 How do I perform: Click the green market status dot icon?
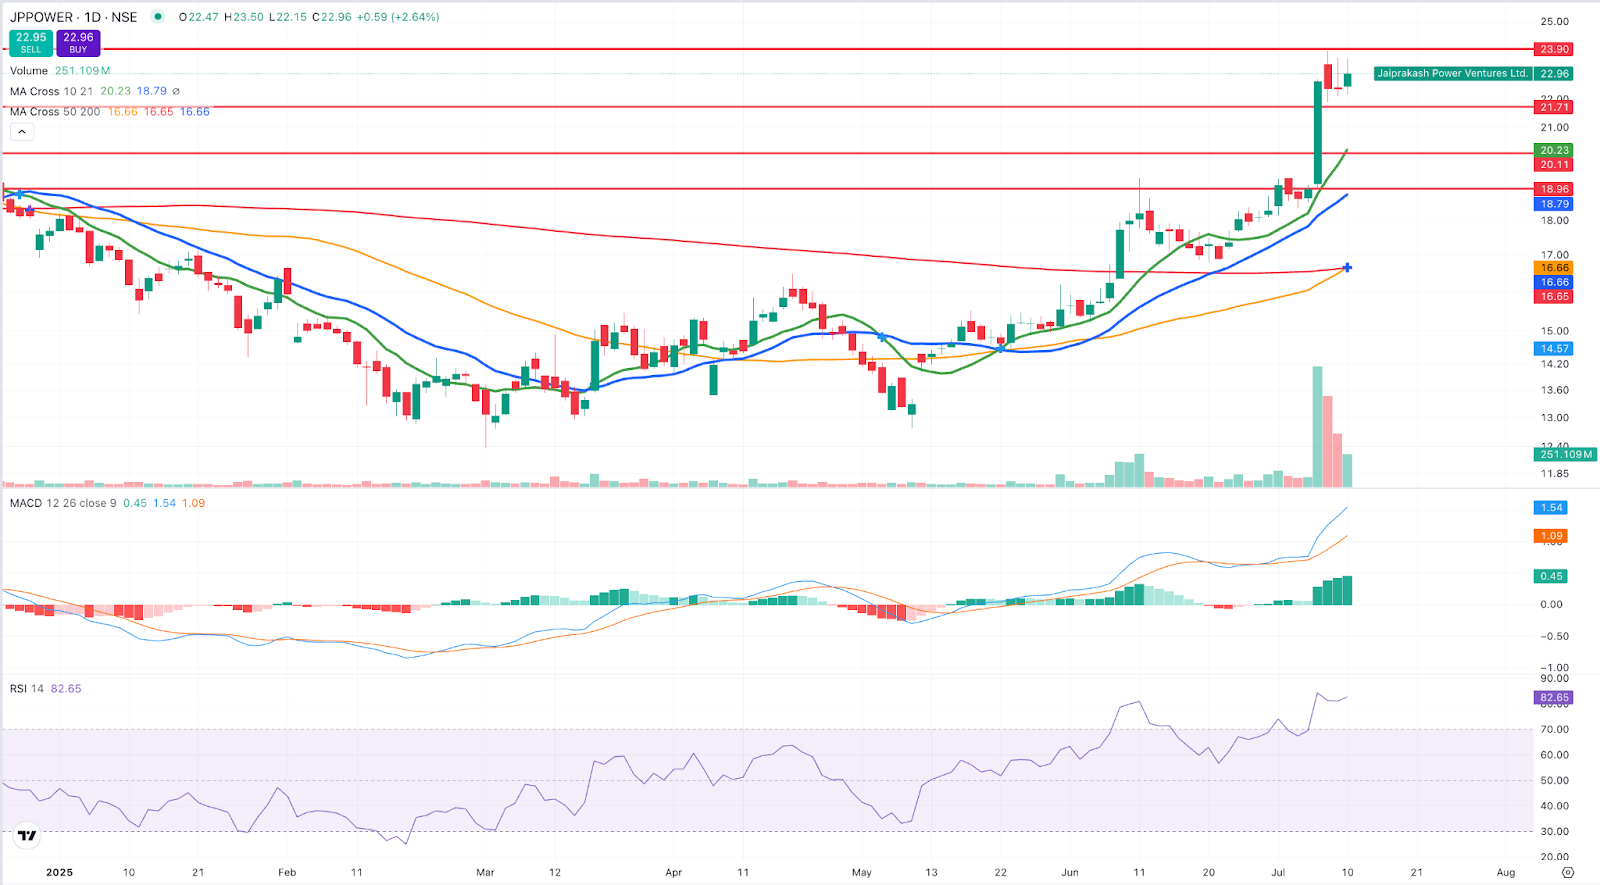click(x=158, y=17)
